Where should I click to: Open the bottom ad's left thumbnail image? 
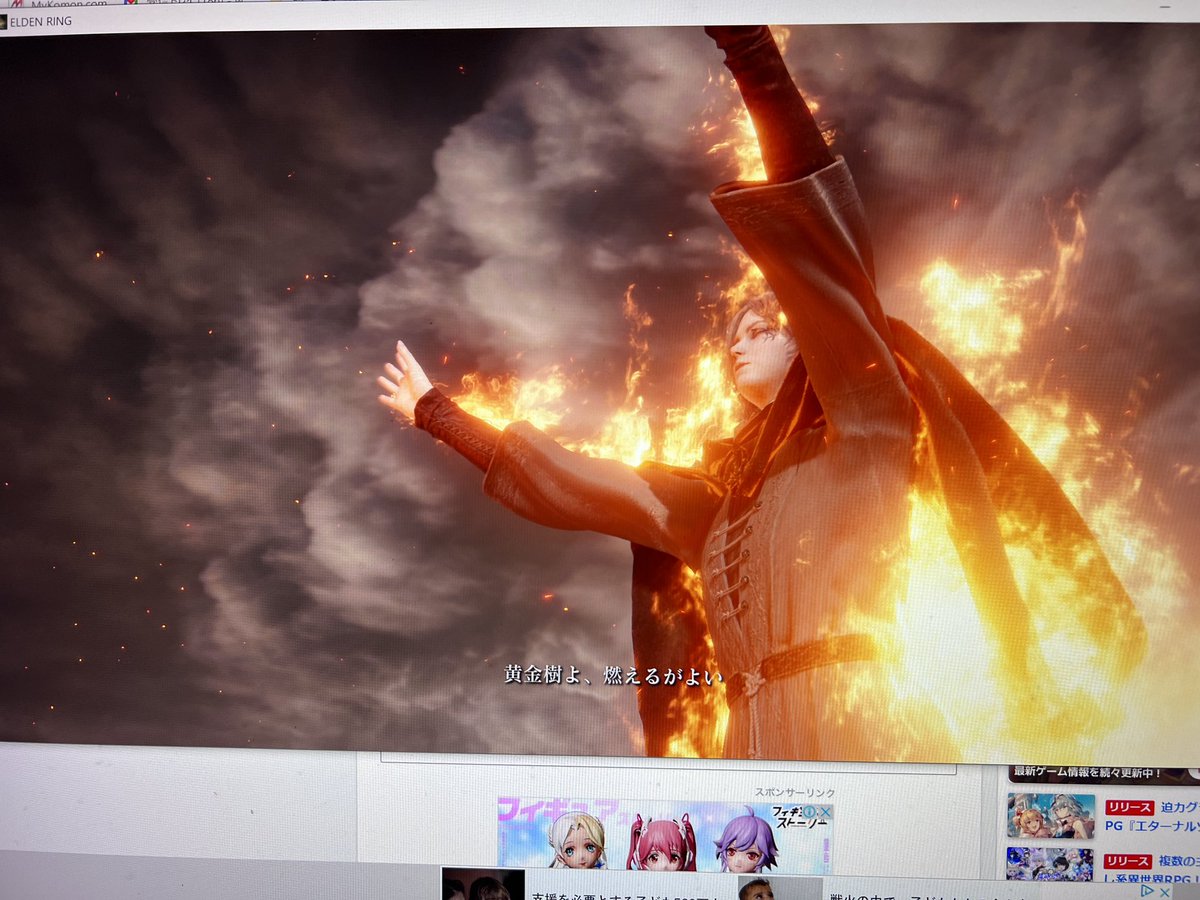tap(483, 884)
